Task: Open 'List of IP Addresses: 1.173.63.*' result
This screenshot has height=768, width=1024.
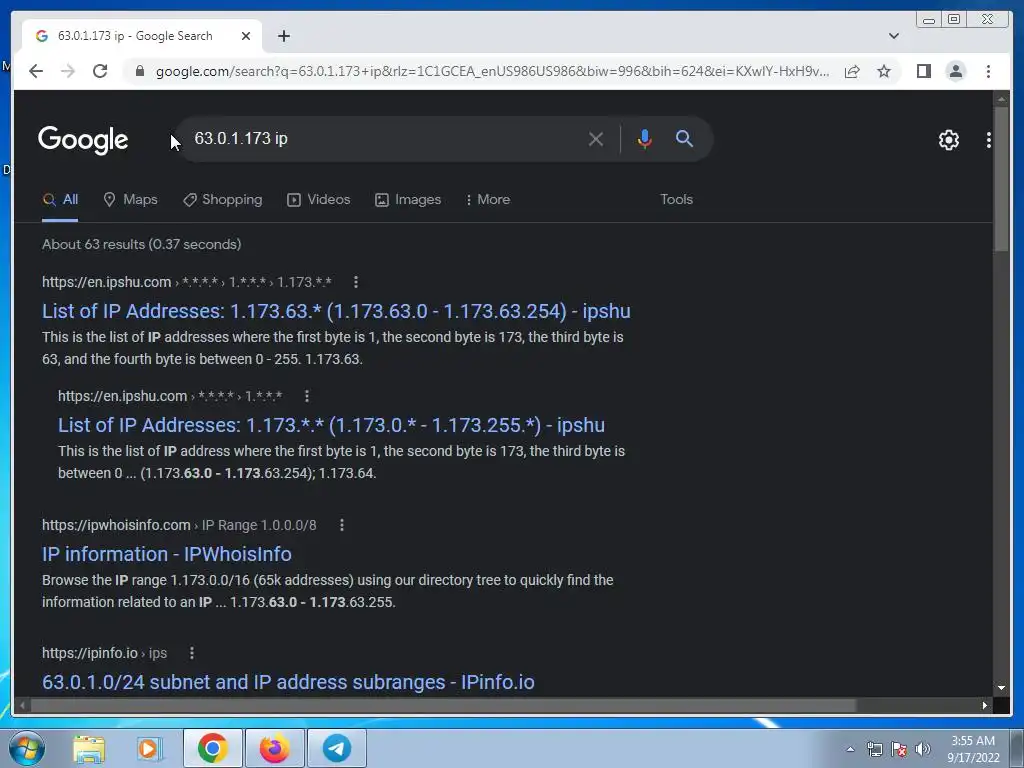Action: click(x=336, y=311)
